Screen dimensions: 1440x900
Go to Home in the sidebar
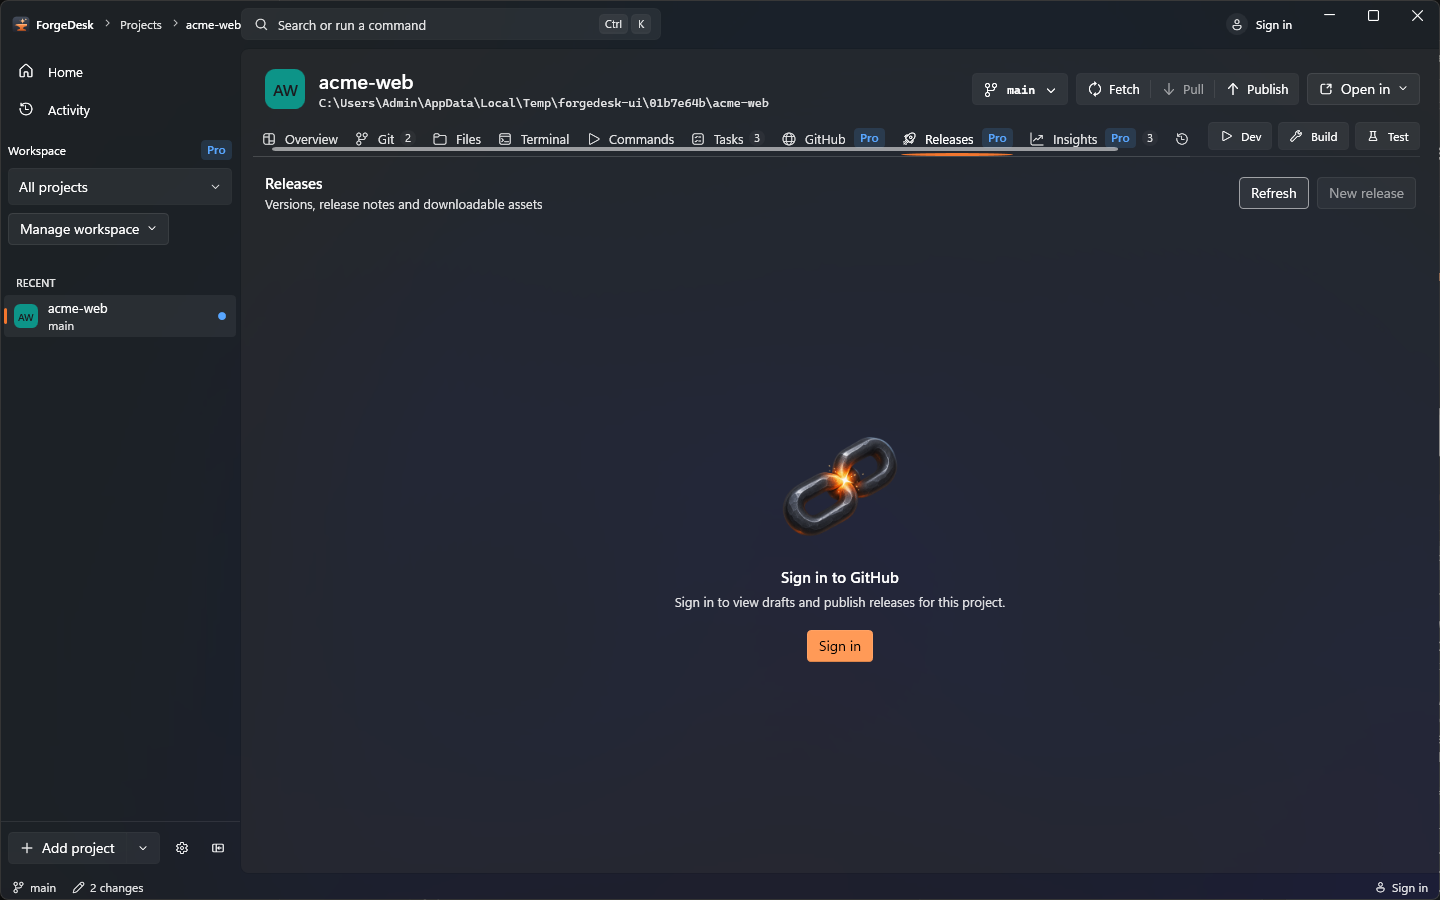click(120, 72)
